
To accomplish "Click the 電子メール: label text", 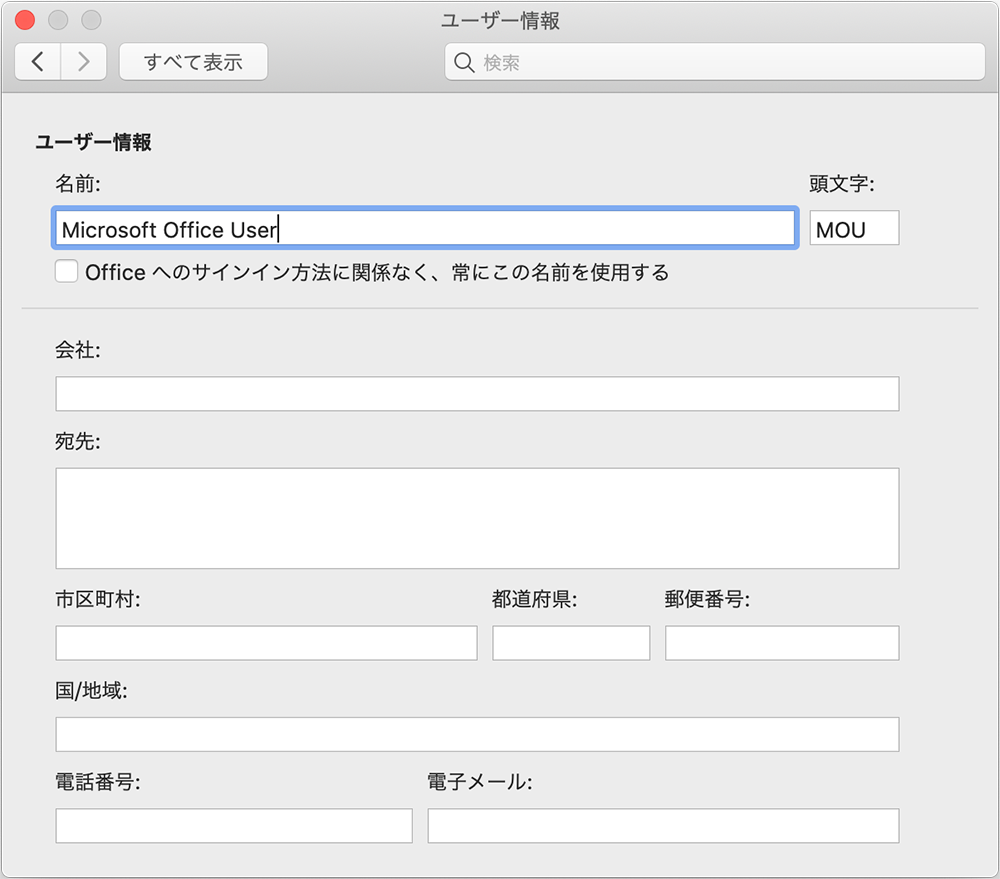I will [x=480, y=781].
